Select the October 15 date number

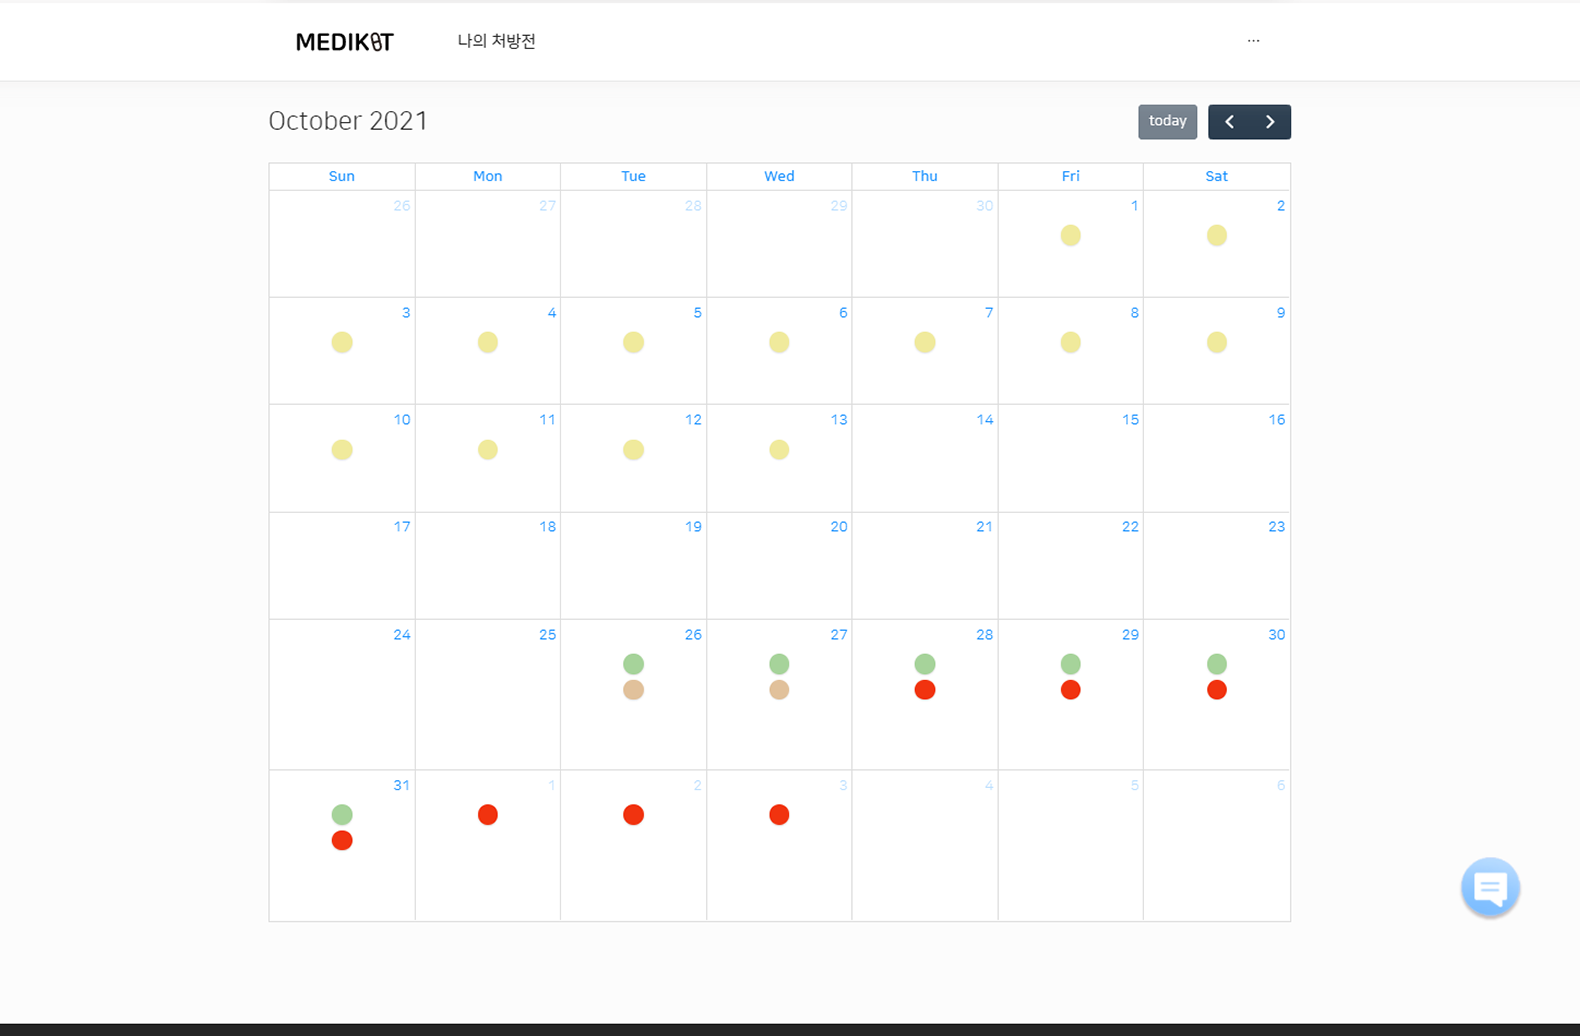tap(1130, 420)
